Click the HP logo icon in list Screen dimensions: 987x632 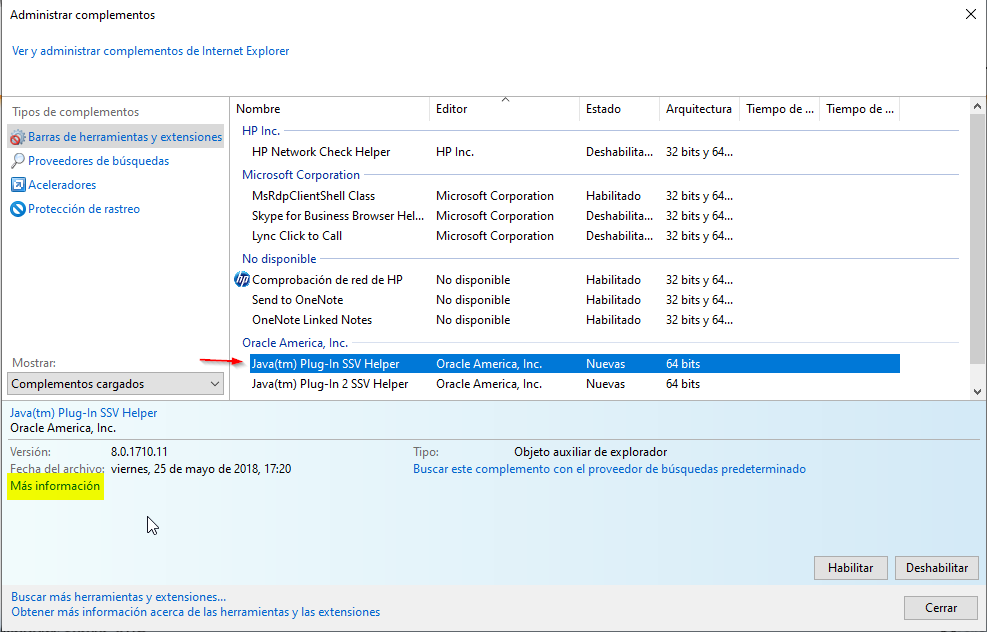[241, 280]
